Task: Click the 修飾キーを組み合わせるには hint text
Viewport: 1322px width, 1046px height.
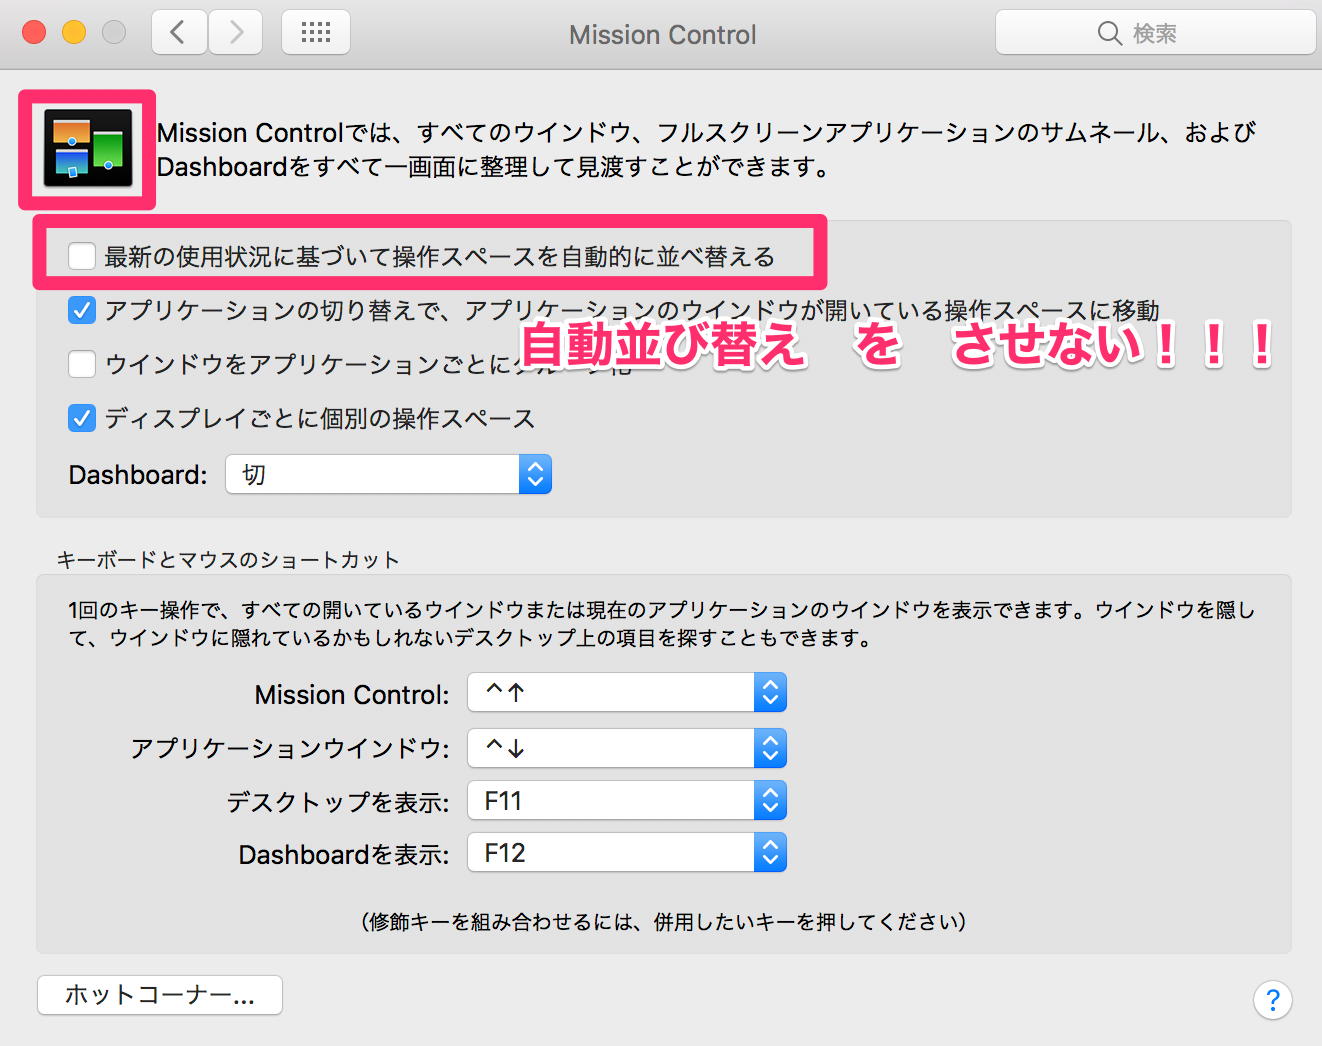Action: (663, 921)
